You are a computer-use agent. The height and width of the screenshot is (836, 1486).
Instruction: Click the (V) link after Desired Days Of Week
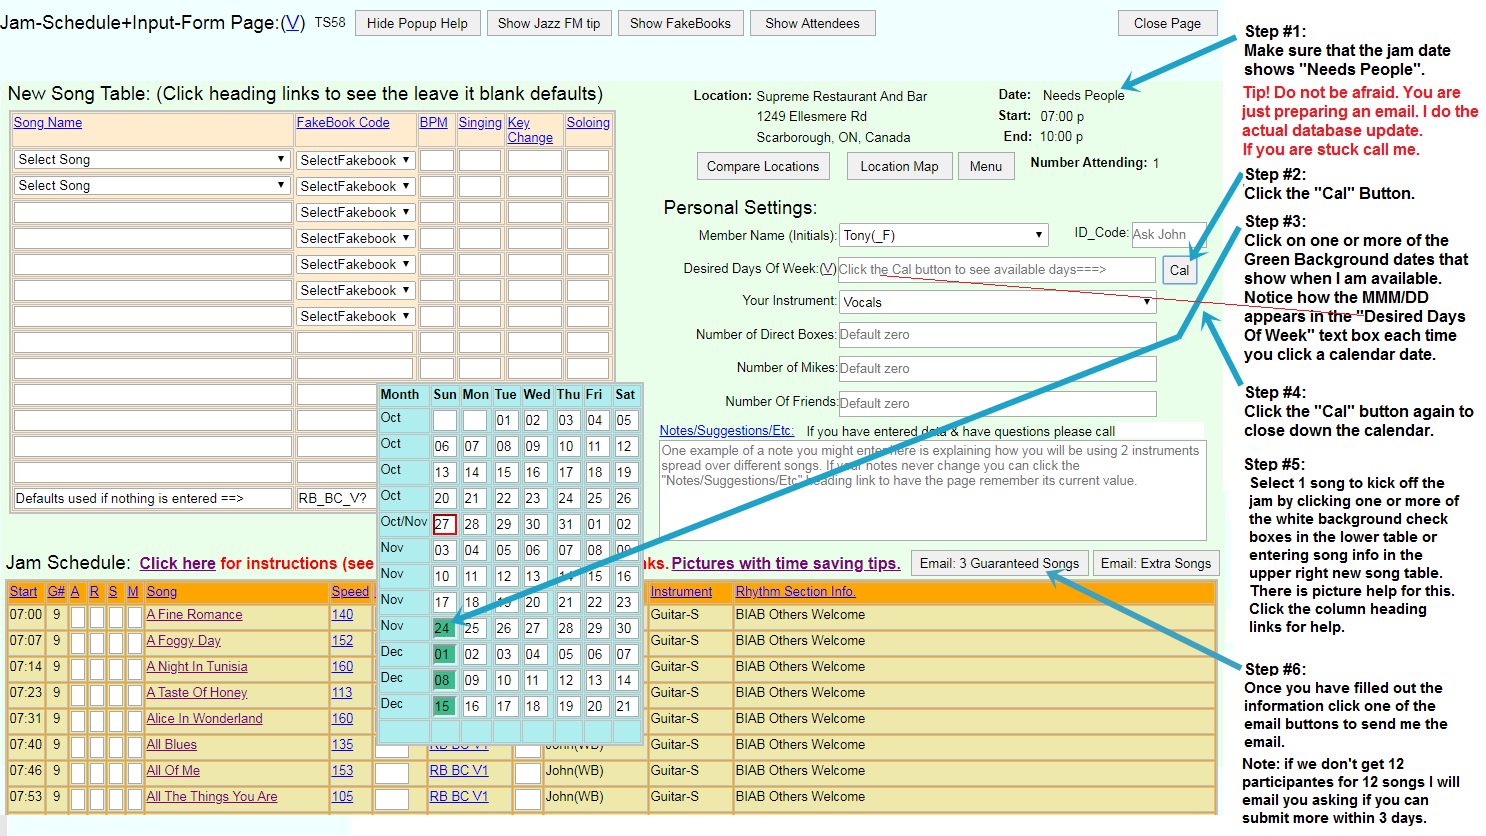(x=828, y=268)
